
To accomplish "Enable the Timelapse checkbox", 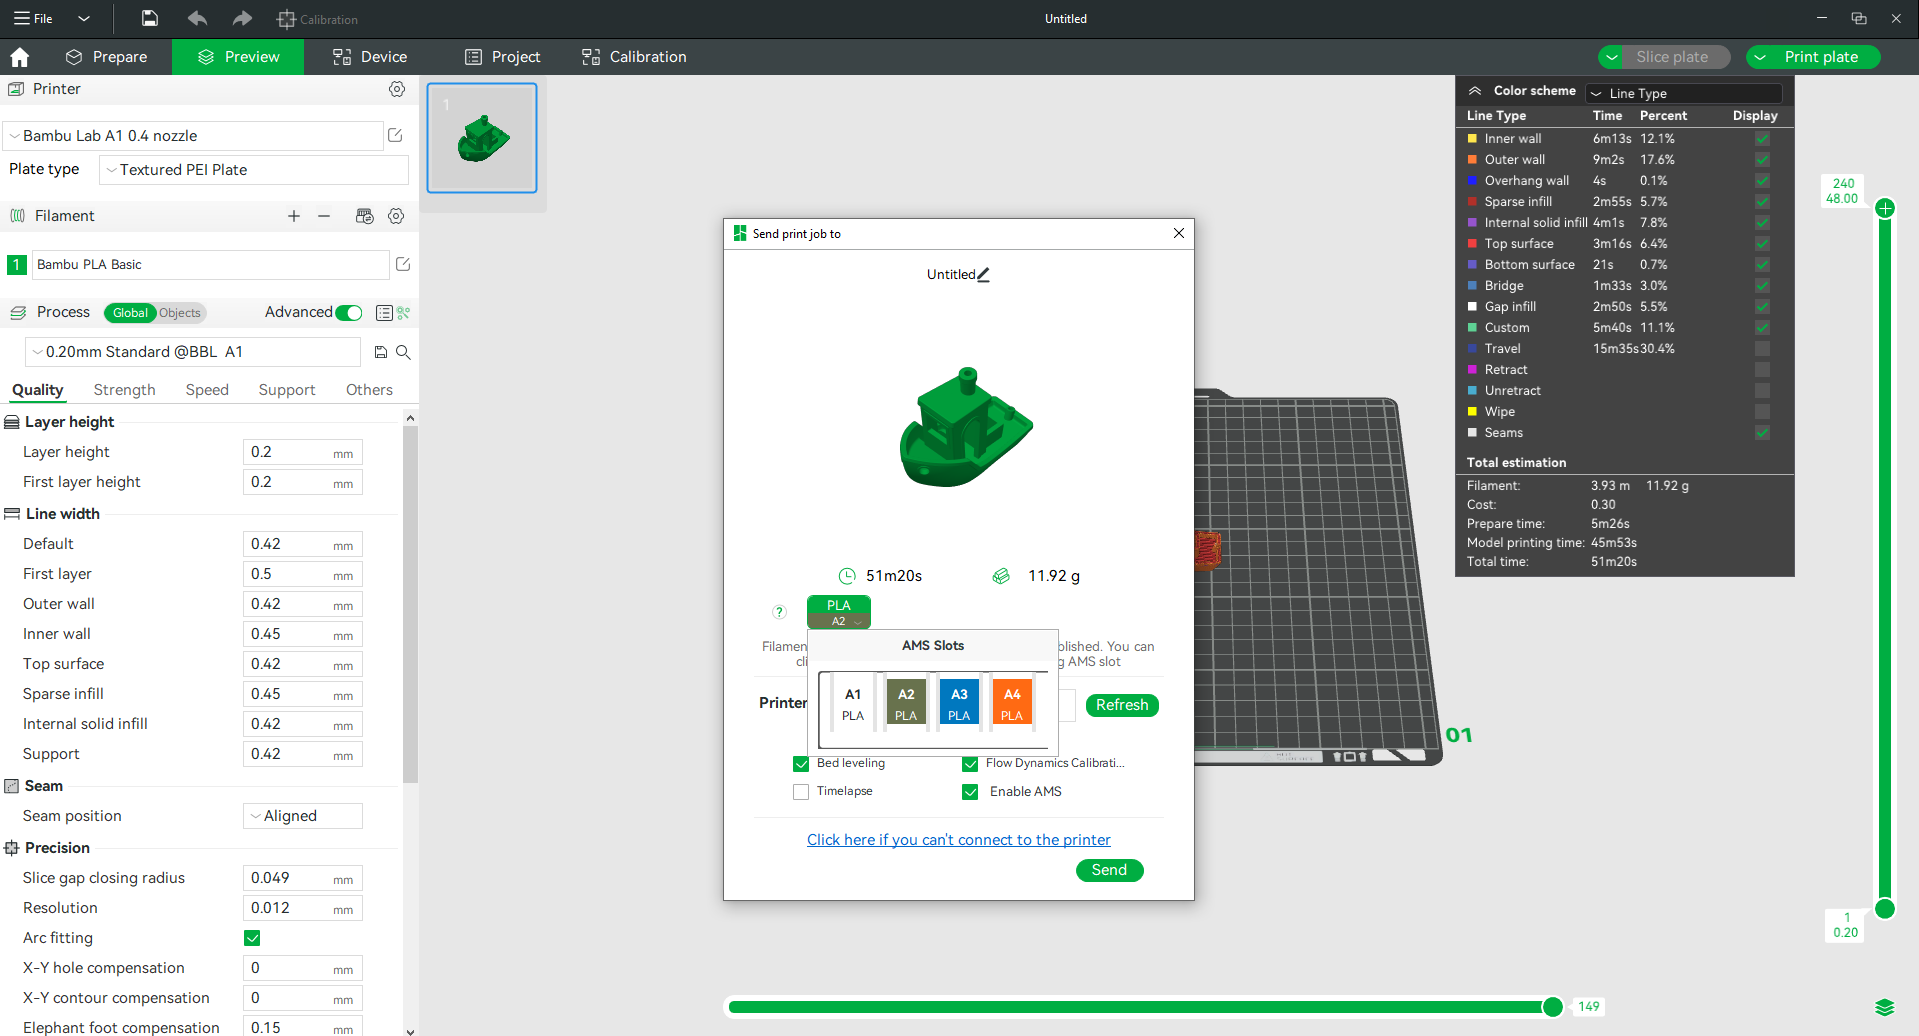I will click(801, 792).
